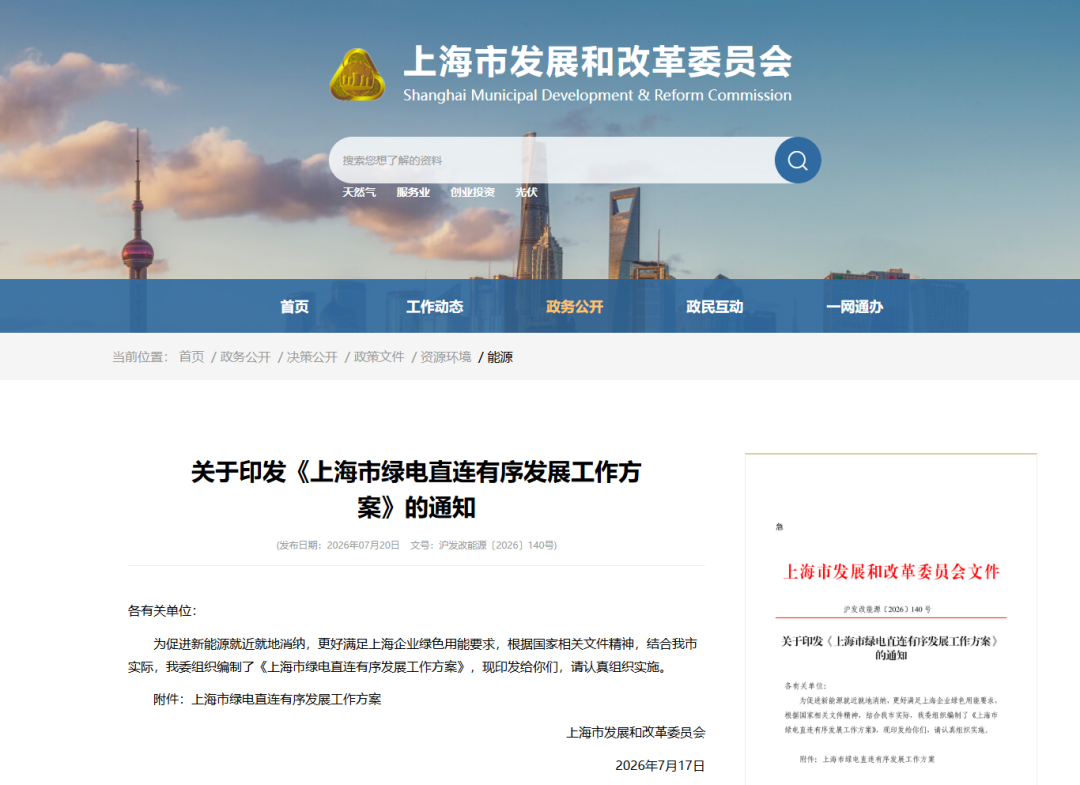
Task: Go to 政策文件 in the breadcrumb
Action: point(379,357)
